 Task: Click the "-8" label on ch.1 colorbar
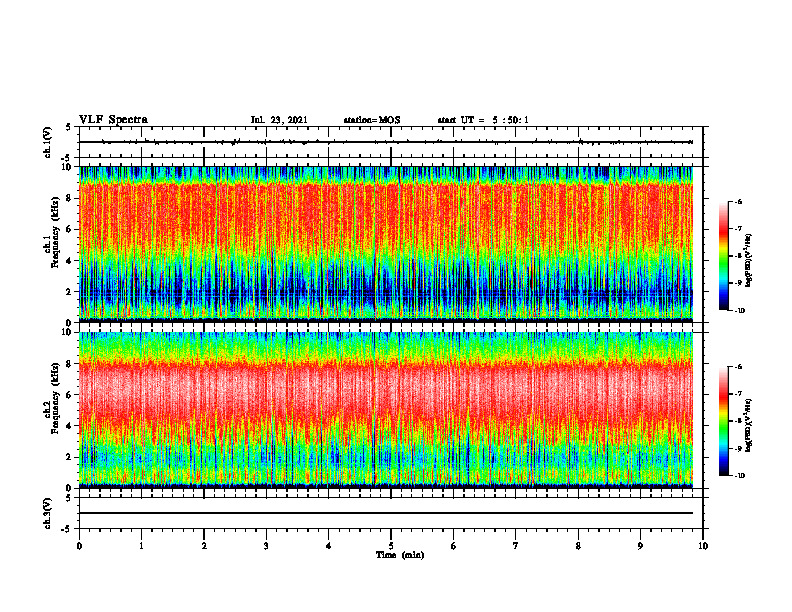point(738,256)
